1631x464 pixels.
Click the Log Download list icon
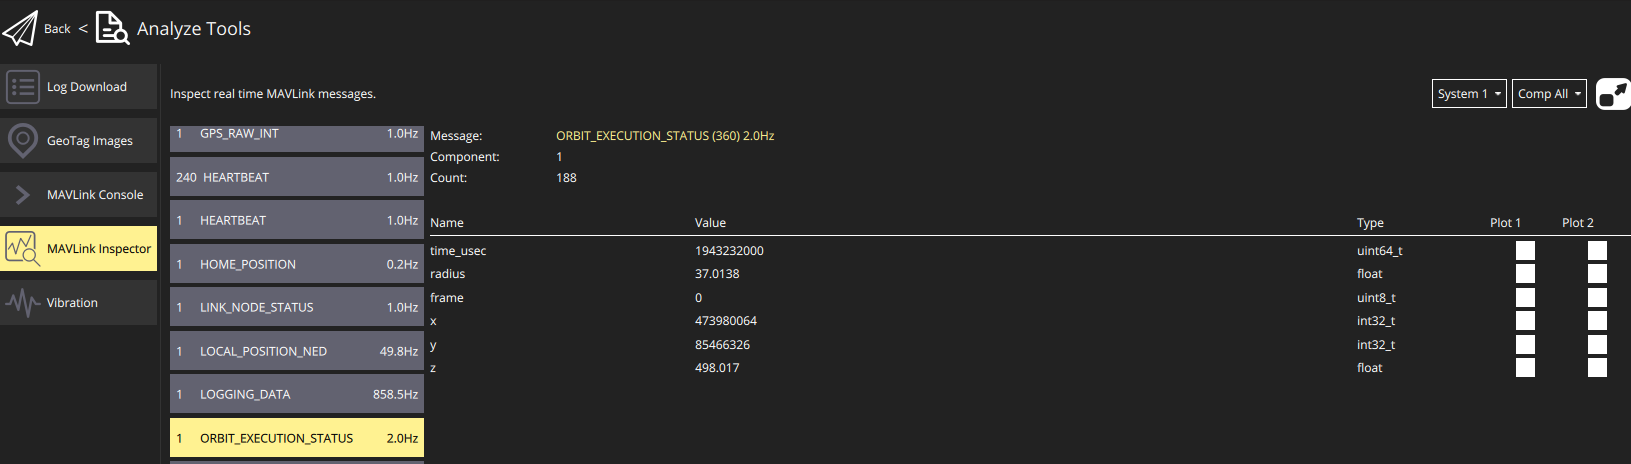coord(23,87)
